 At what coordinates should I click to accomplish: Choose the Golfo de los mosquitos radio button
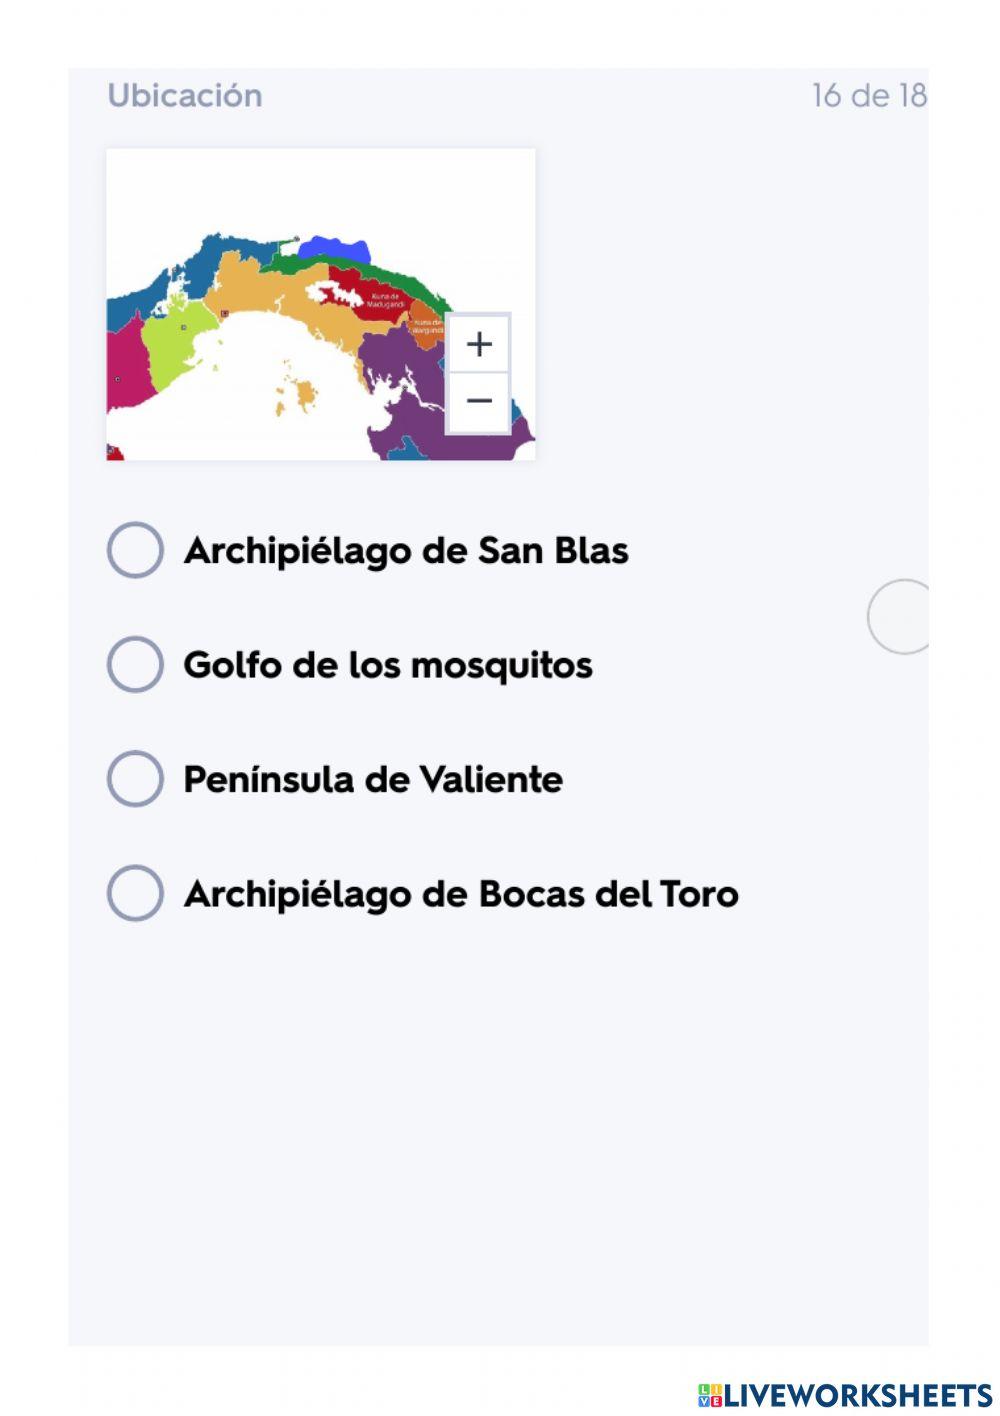[135, 665]
